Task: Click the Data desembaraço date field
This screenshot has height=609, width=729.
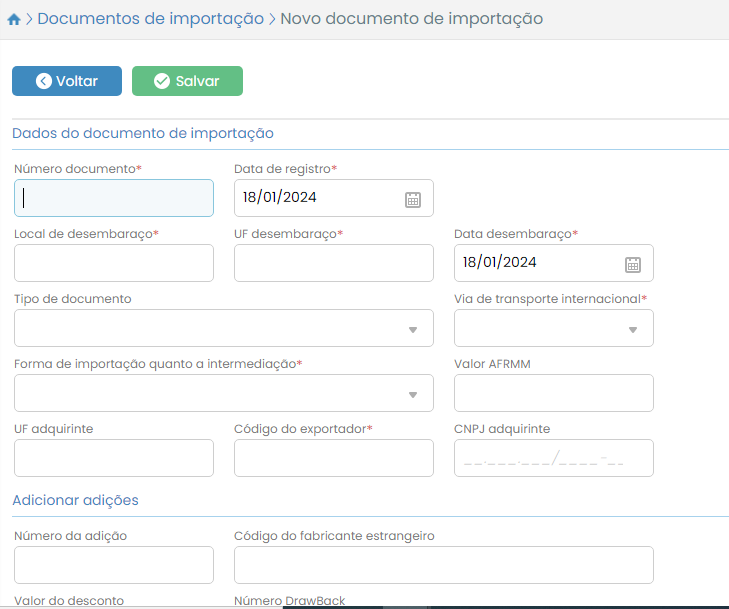Action: (538, 263)
